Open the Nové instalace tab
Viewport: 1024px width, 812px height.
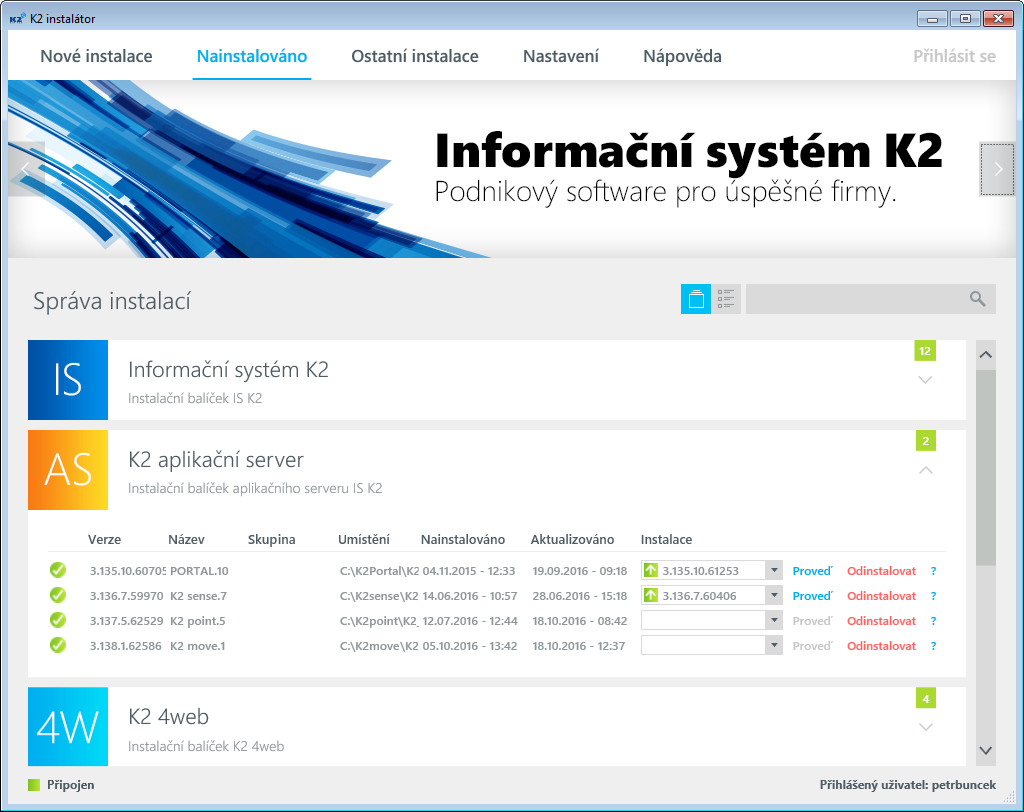(x=96, y=56)
